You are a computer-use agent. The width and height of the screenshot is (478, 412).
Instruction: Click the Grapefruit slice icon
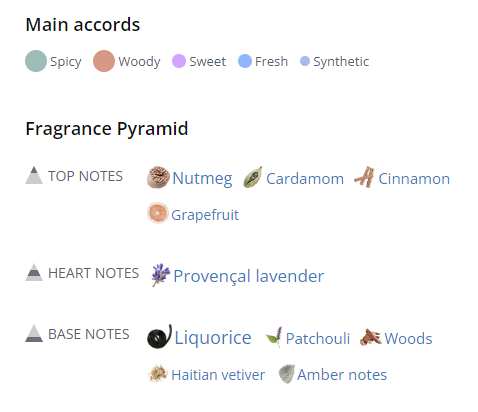point(158,213)
